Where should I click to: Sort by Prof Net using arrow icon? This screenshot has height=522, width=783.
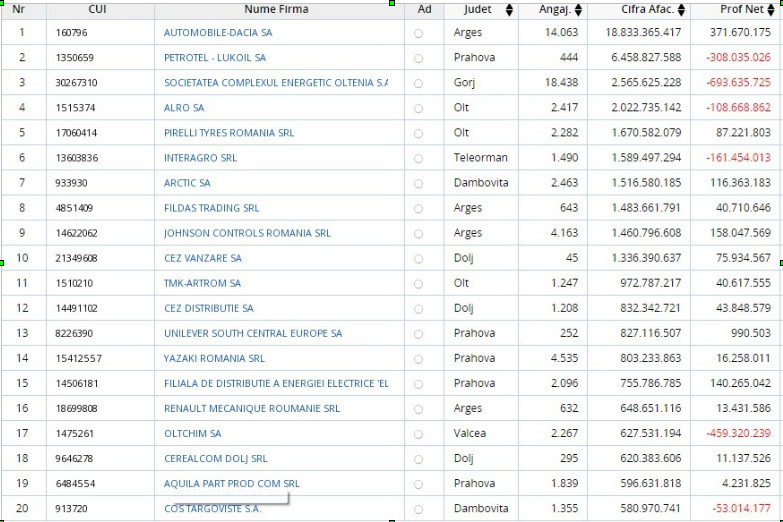pyautogui.click(x=771, y=10)
